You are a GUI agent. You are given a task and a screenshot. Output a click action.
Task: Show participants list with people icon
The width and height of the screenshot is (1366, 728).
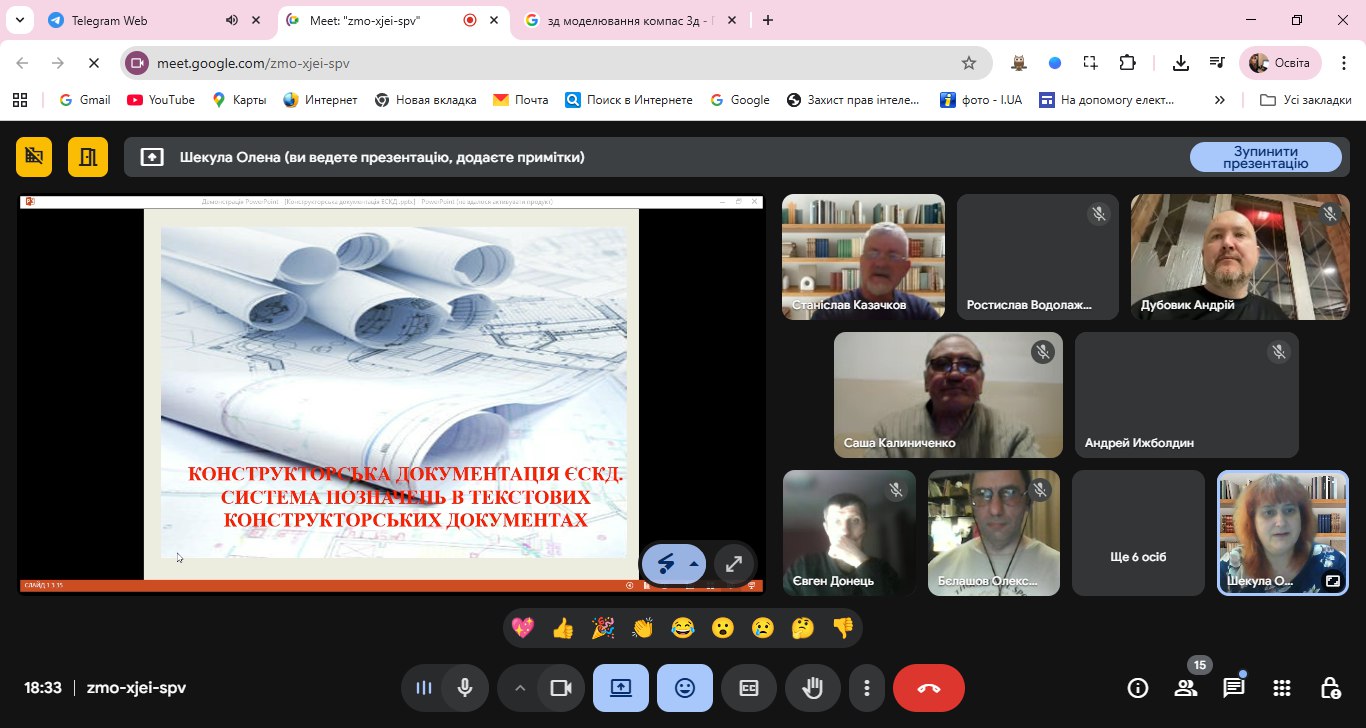[1186, 688]
